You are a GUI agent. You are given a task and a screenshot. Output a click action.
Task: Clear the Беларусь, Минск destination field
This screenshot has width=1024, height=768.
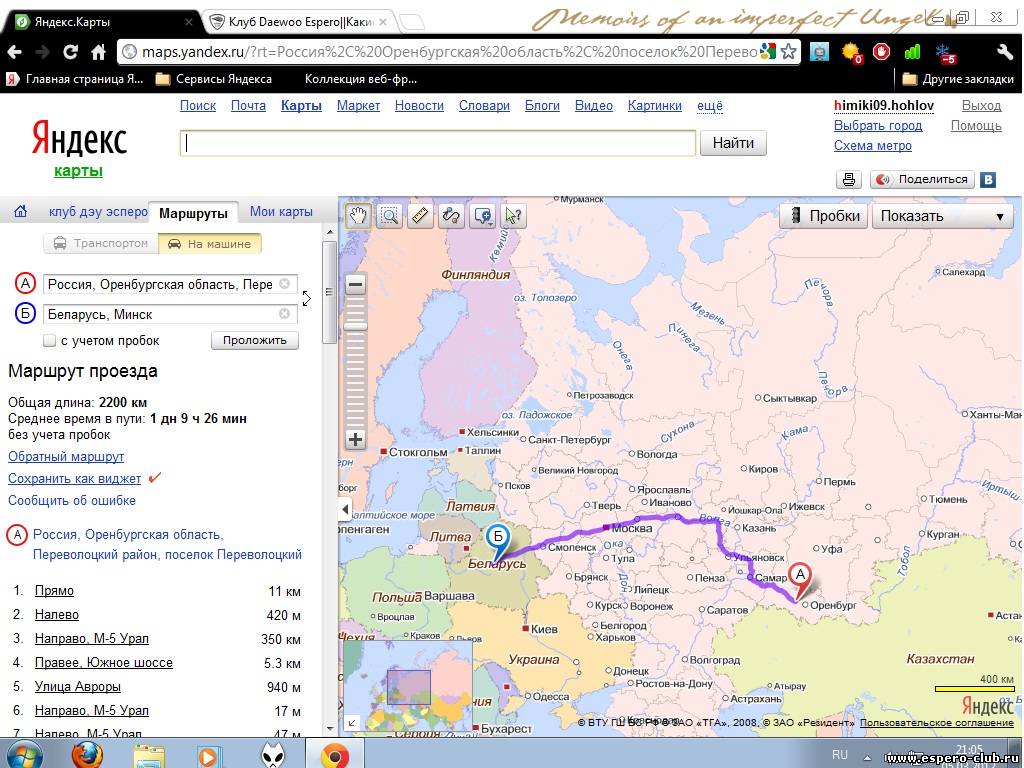pos(285,313)
